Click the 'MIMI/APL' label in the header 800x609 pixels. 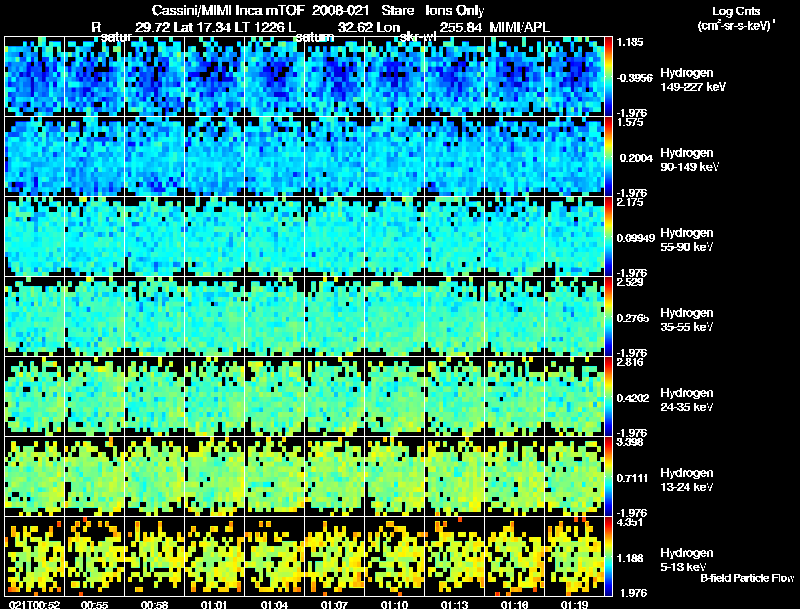[x=519, y=27]
